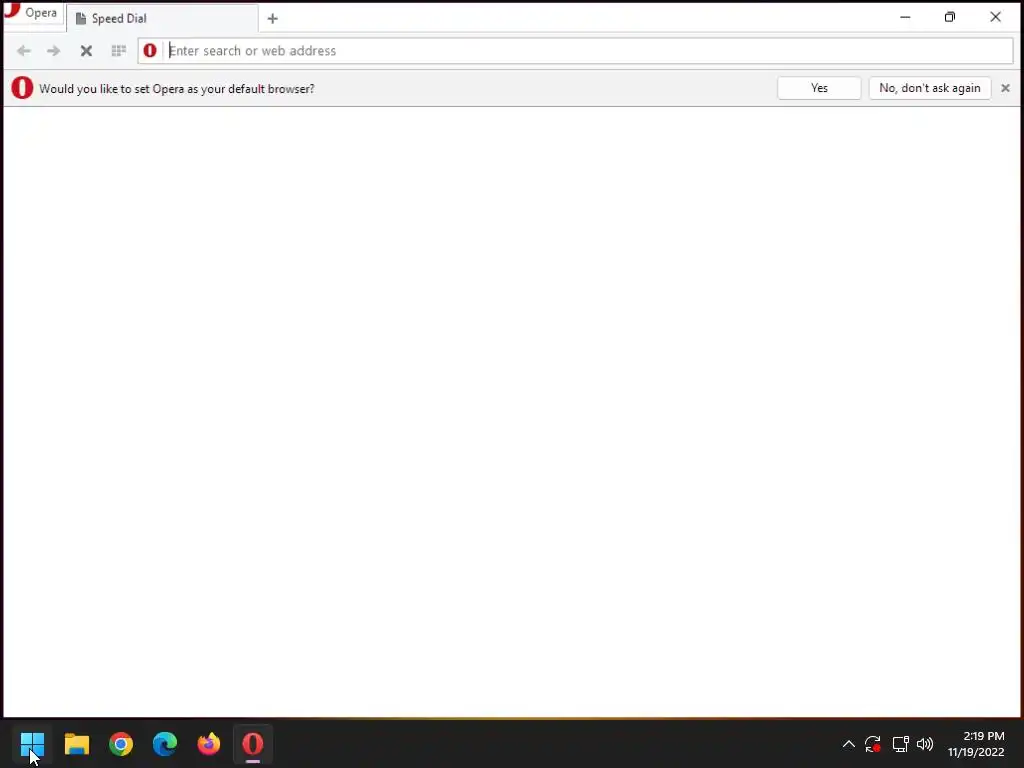The image size is (1024, 768).
Task: Launch Microsoft Edge from taskbar
Action: point(165,744)
